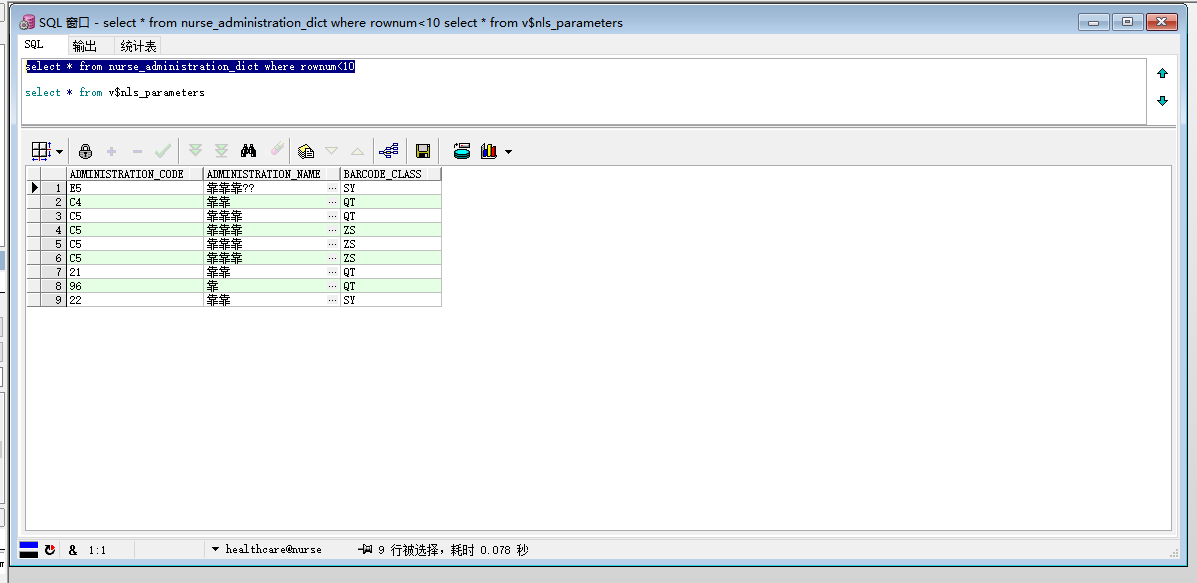Click the BARCODE_CLASS cell SY in row 1
This screenshot has height=583, width=1197.
[391, 188]
